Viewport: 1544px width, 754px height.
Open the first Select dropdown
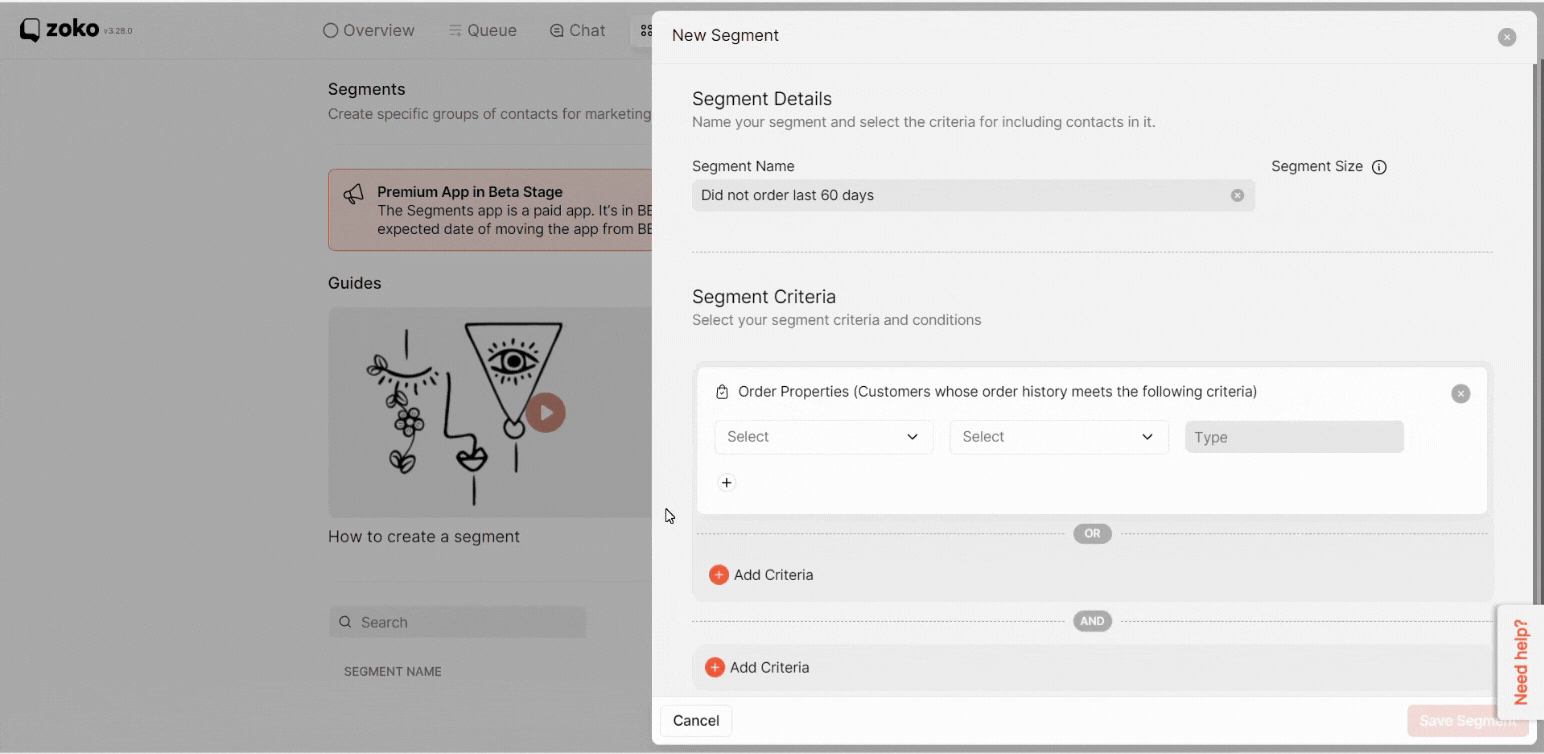823,437
